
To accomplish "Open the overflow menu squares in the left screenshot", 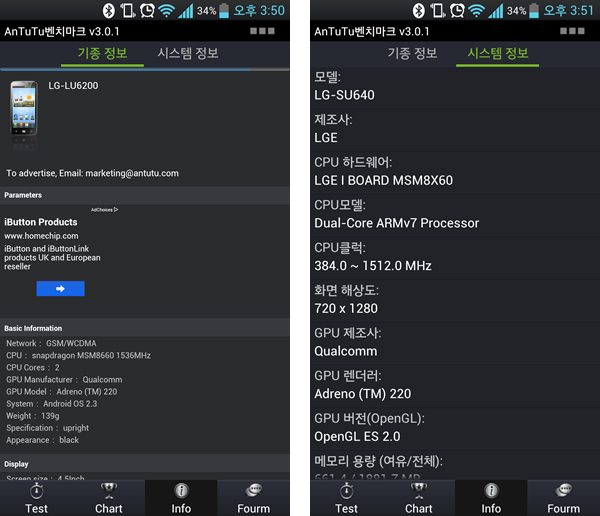I will click(x=262, y=31).
